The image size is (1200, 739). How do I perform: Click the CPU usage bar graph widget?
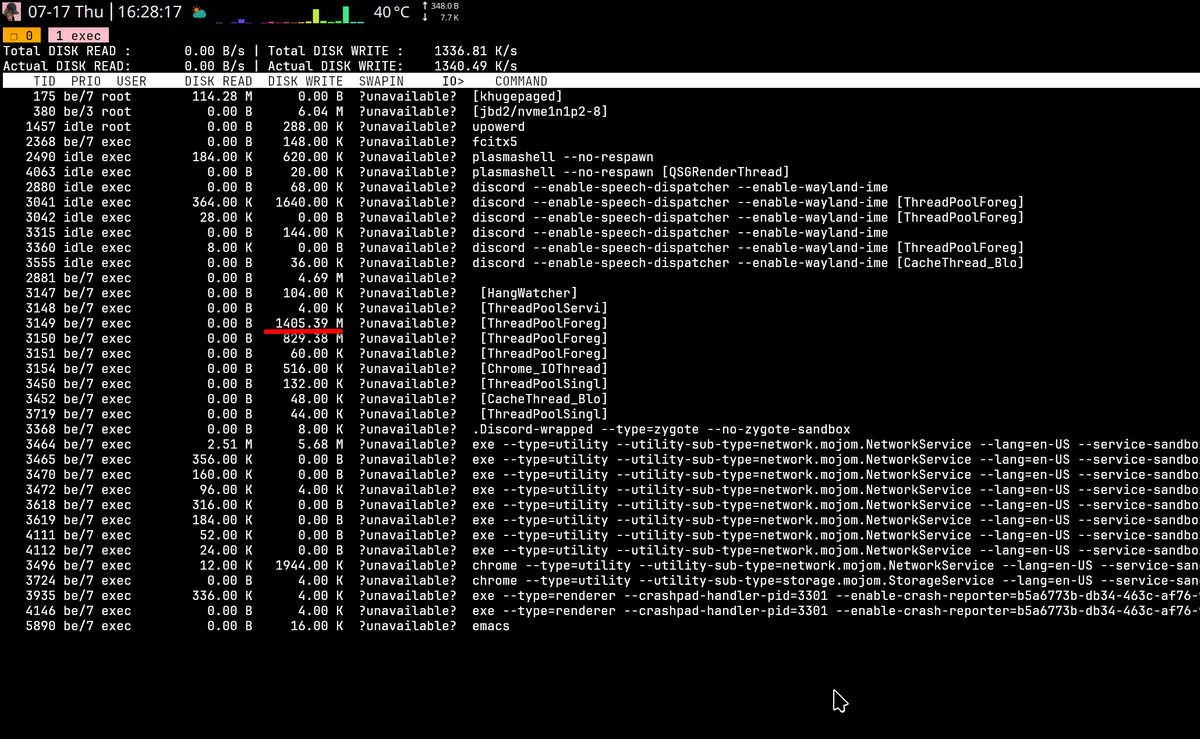(x=289, y=15)
